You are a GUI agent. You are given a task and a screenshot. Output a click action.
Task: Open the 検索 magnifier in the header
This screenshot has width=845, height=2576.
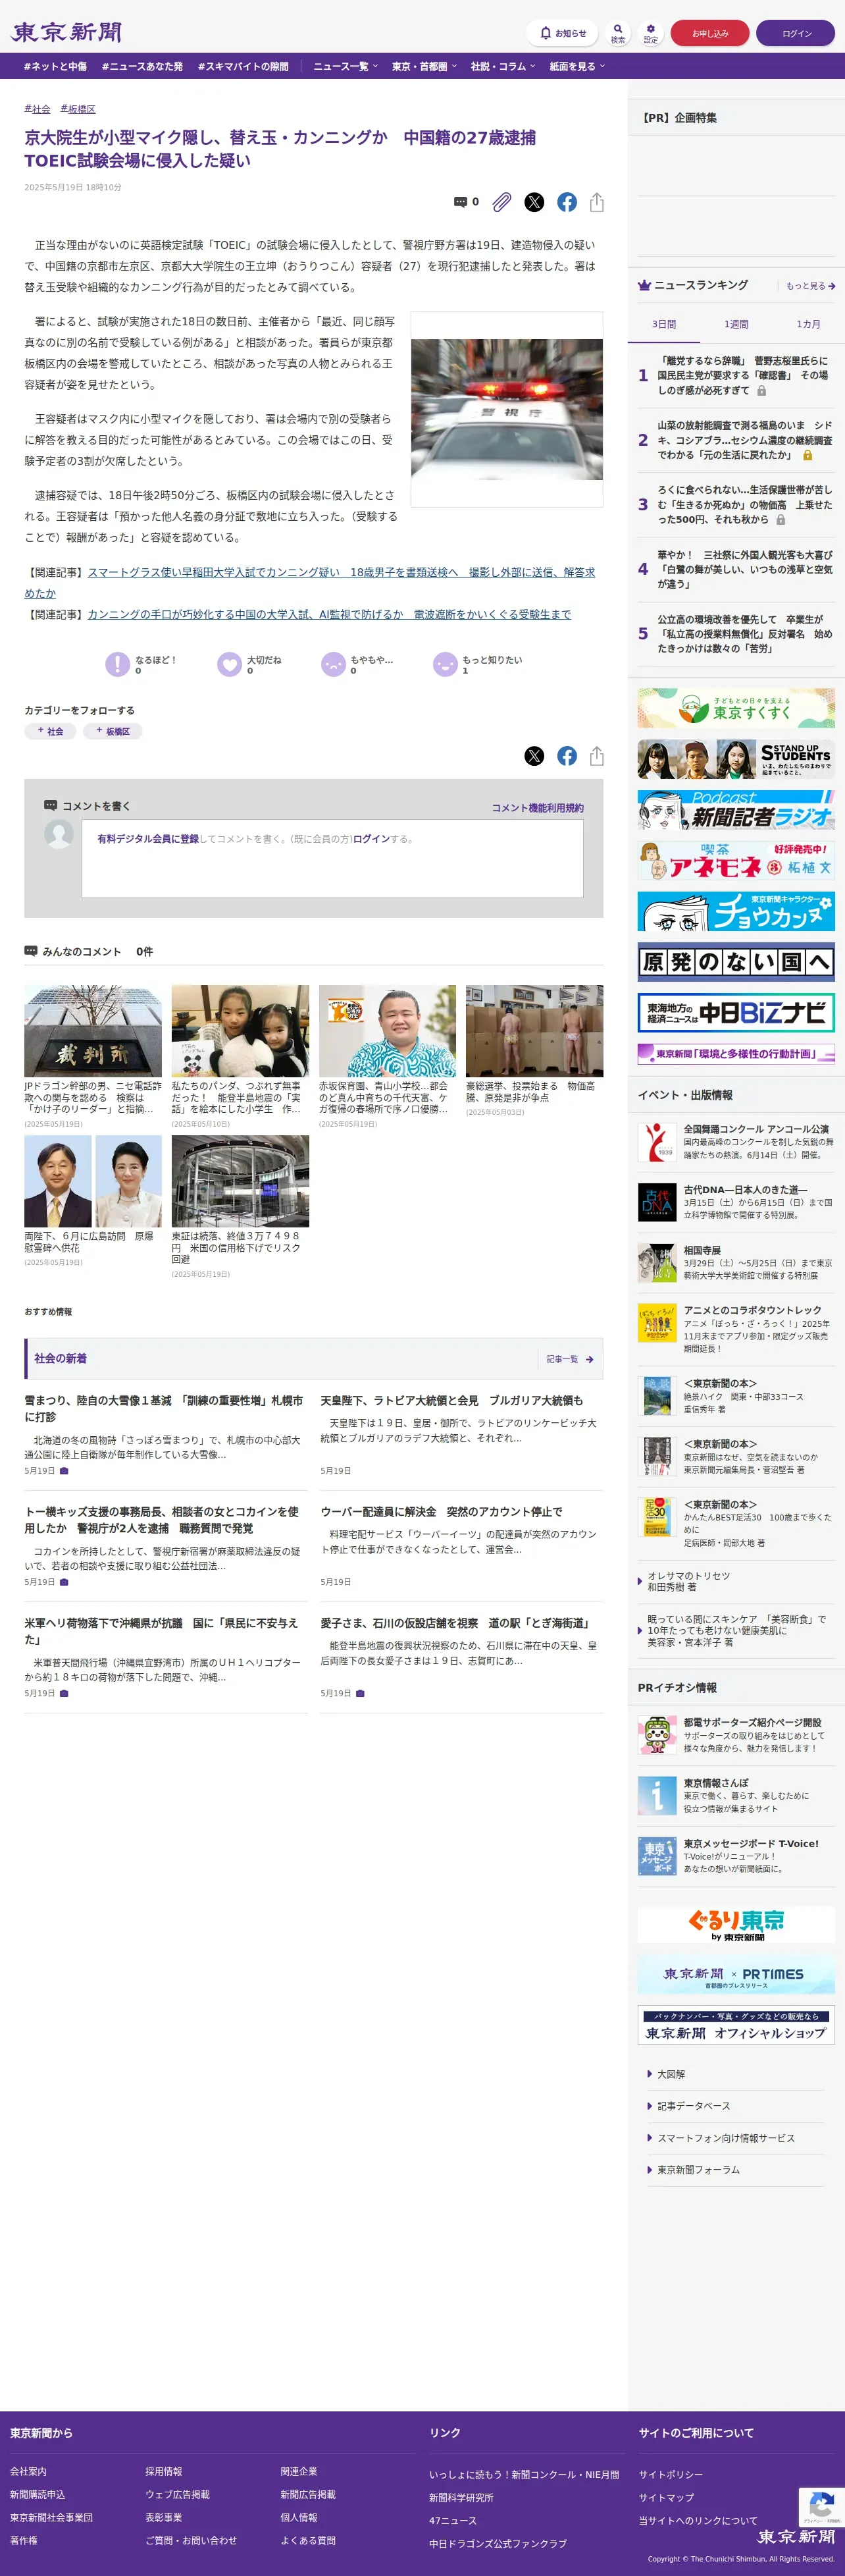(618, 33)
